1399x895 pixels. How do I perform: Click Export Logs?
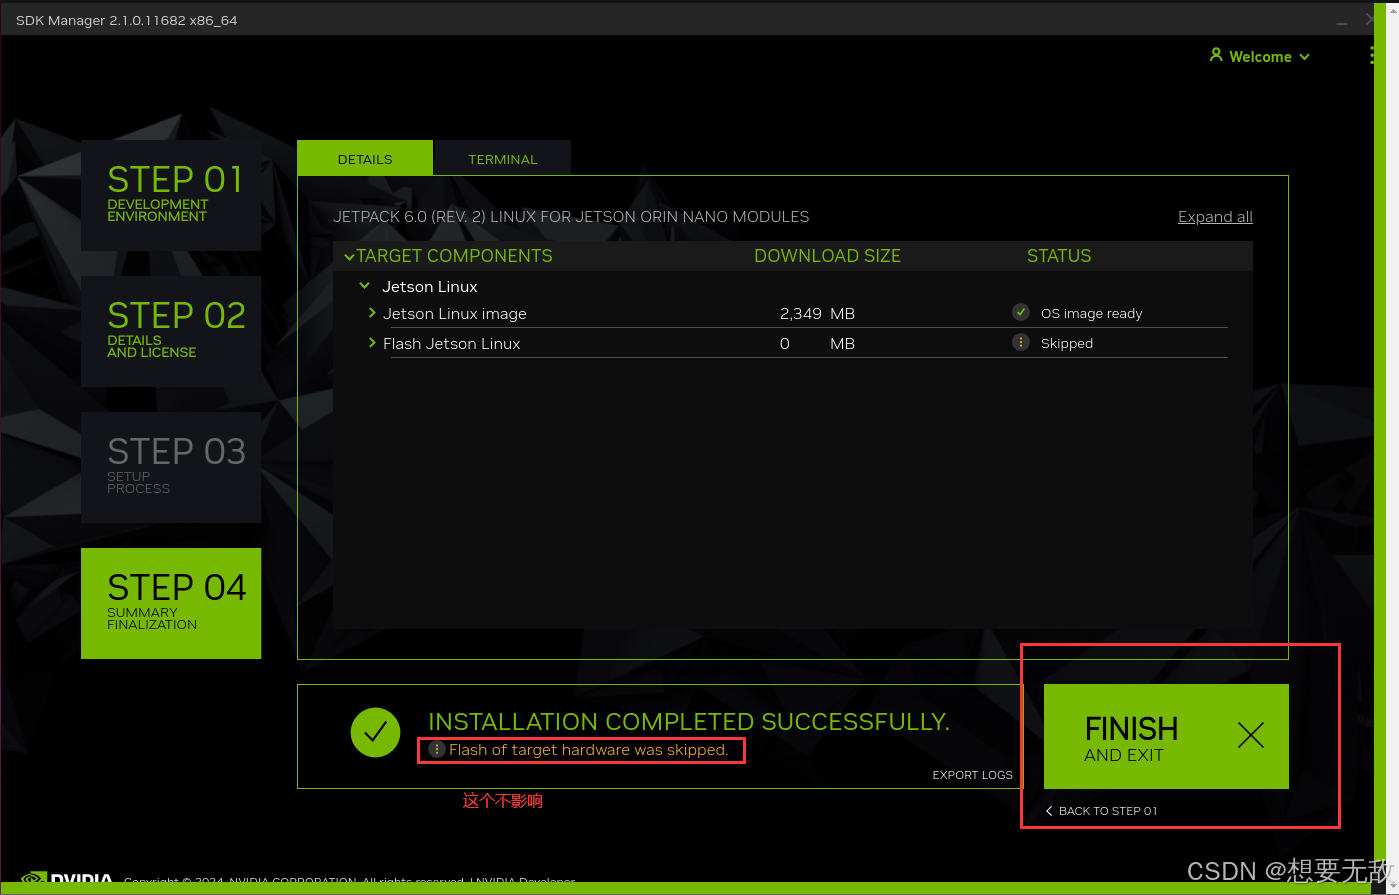click(972, 775)
